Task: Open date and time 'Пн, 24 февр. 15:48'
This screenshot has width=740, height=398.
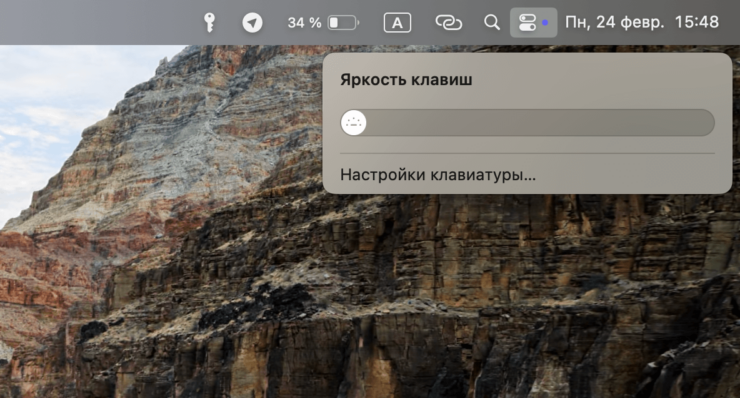Action: click(x=642, y=22)
